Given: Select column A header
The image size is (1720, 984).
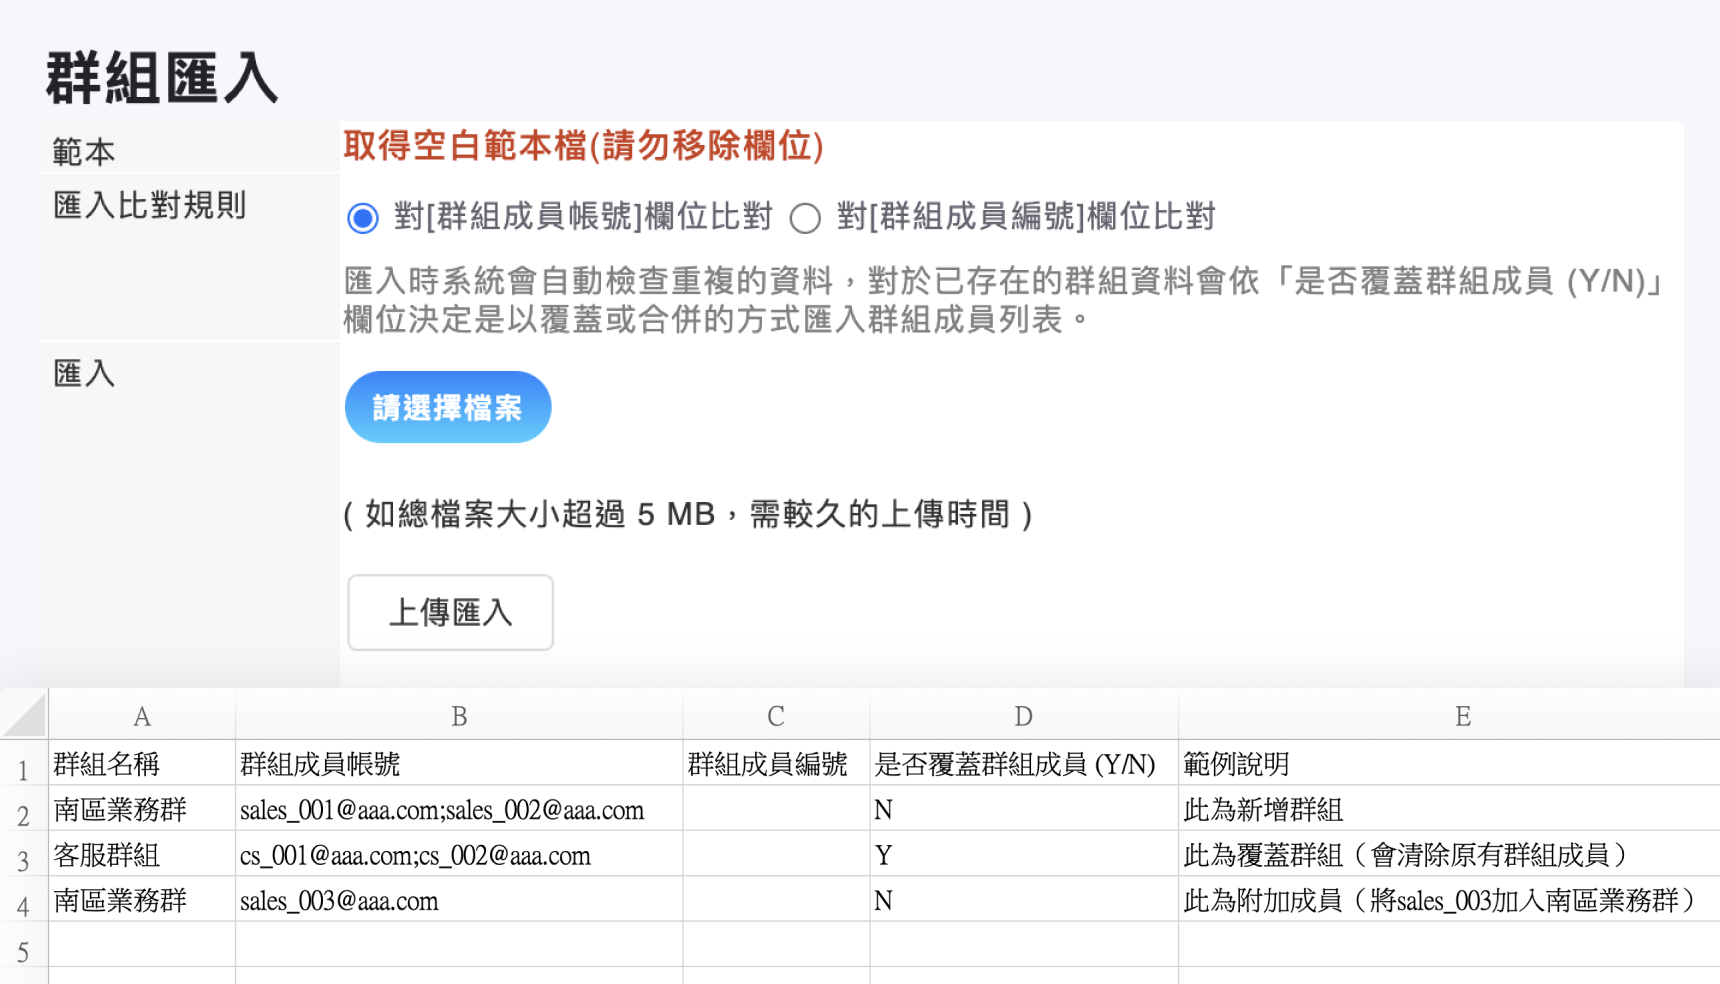Looking at the screenshot, I should pyautogui.click(x=142, y=716).
